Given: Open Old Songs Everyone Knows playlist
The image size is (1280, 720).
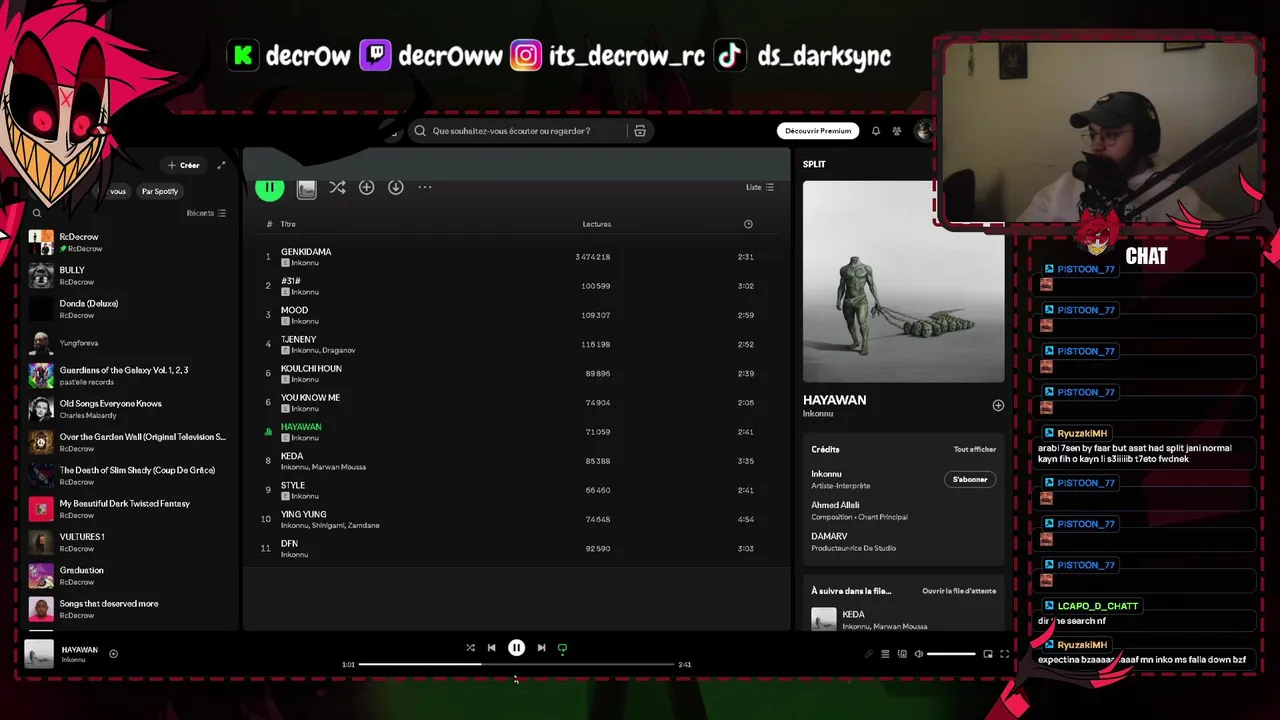Looking at the screenshot, I should click(130, 409).
